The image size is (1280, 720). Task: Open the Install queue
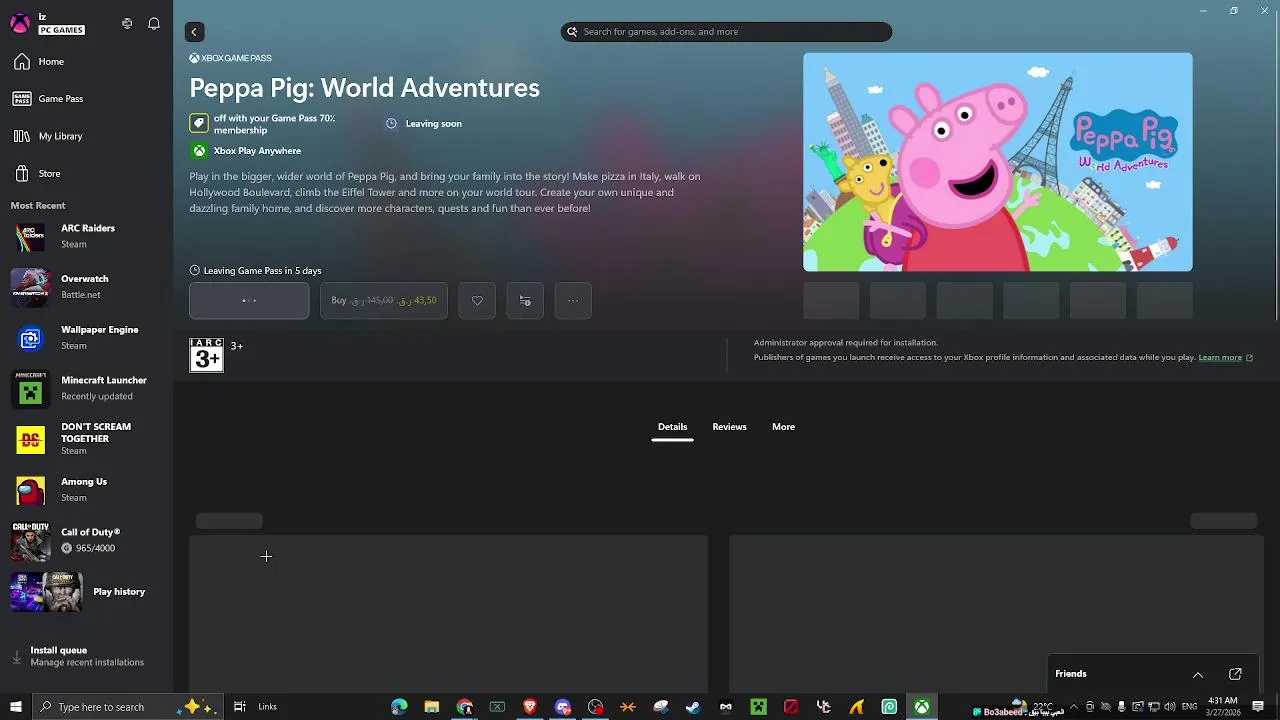tap(86, 656)
